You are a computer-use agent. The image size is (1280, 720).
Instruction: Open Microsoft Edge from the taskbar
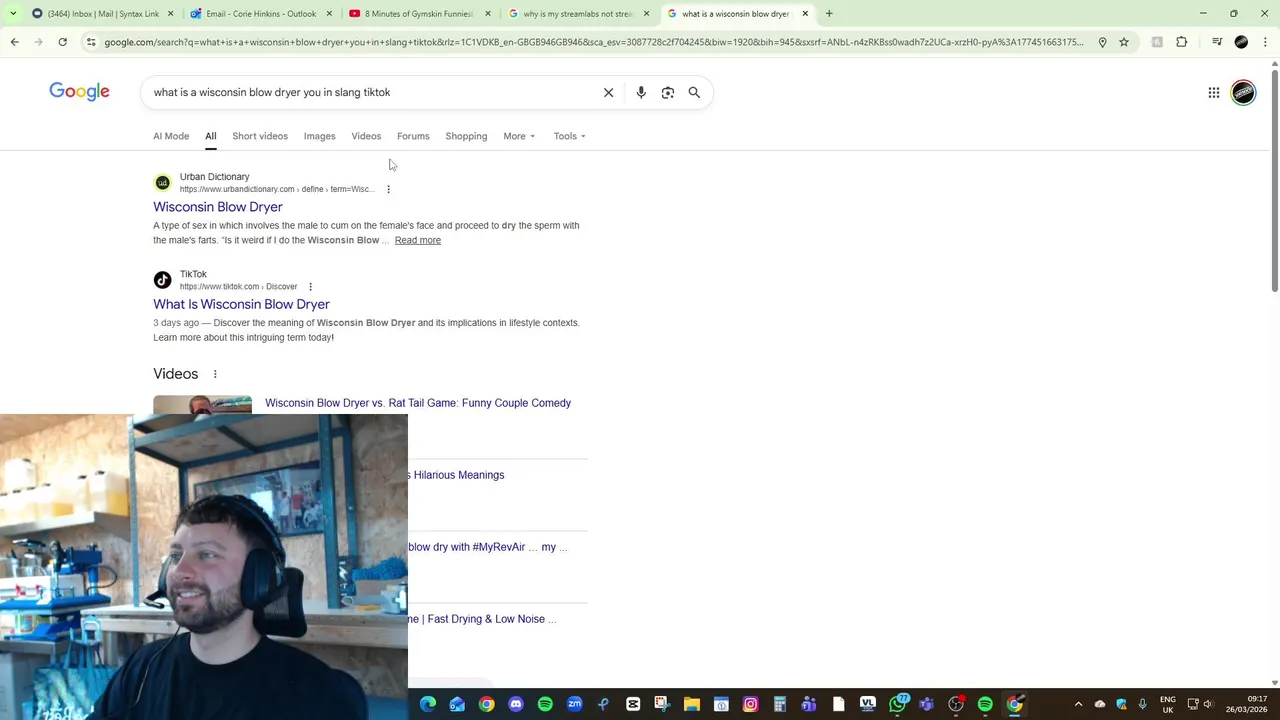pyautogui.click(x=428, y=705)
